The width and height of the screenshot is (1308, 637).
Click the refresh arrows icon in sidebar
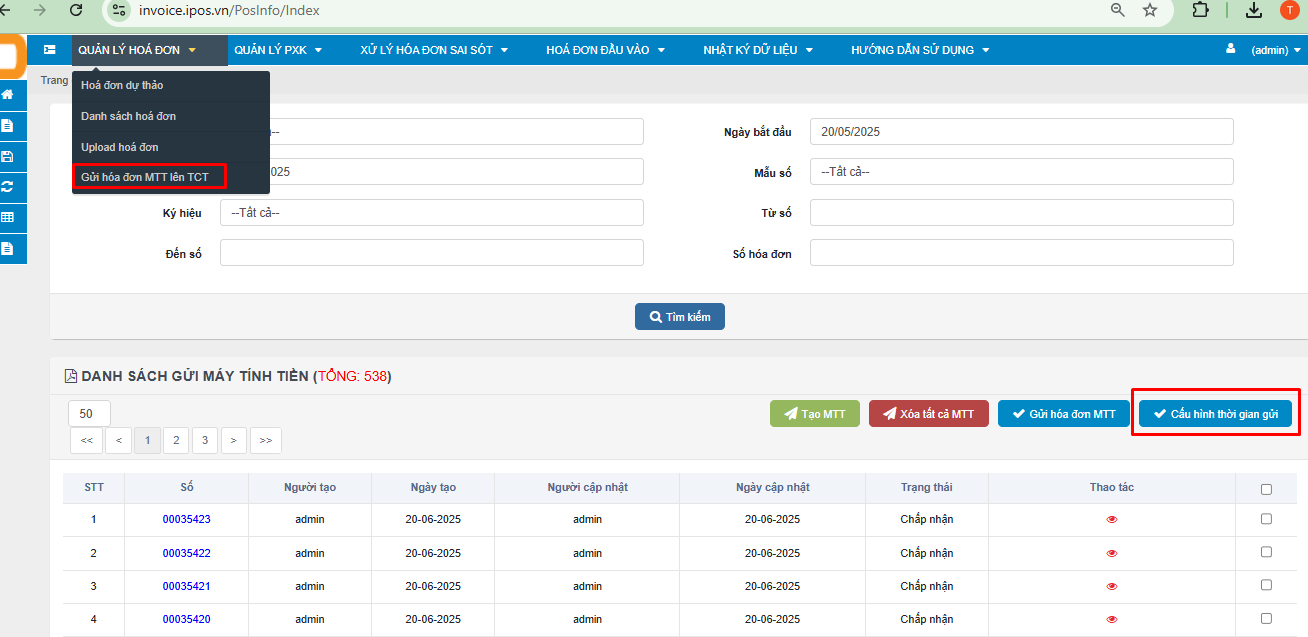(x=8, y=186)
